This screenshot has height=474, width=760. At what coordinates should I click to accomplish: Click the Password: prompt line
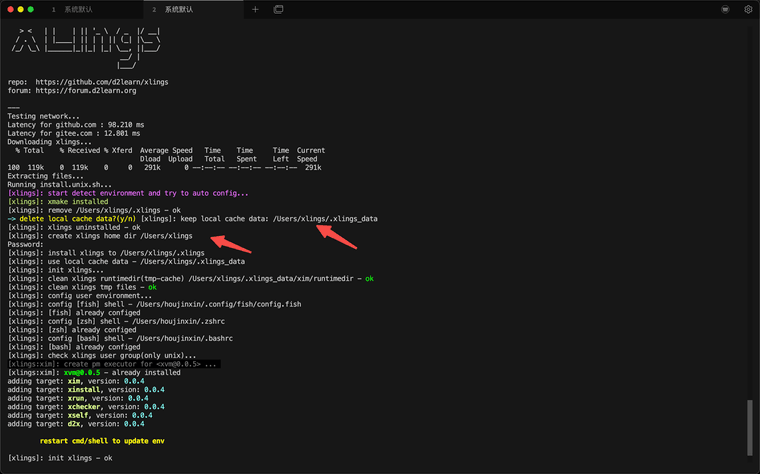click(26, 244)
